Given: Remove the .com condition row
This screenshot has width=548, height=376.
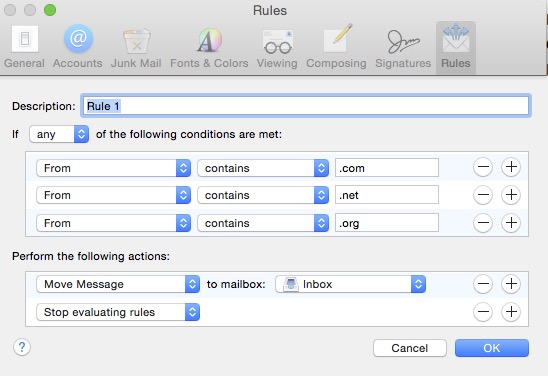Looking at the screenshot, I should click(x=483, y=167).
